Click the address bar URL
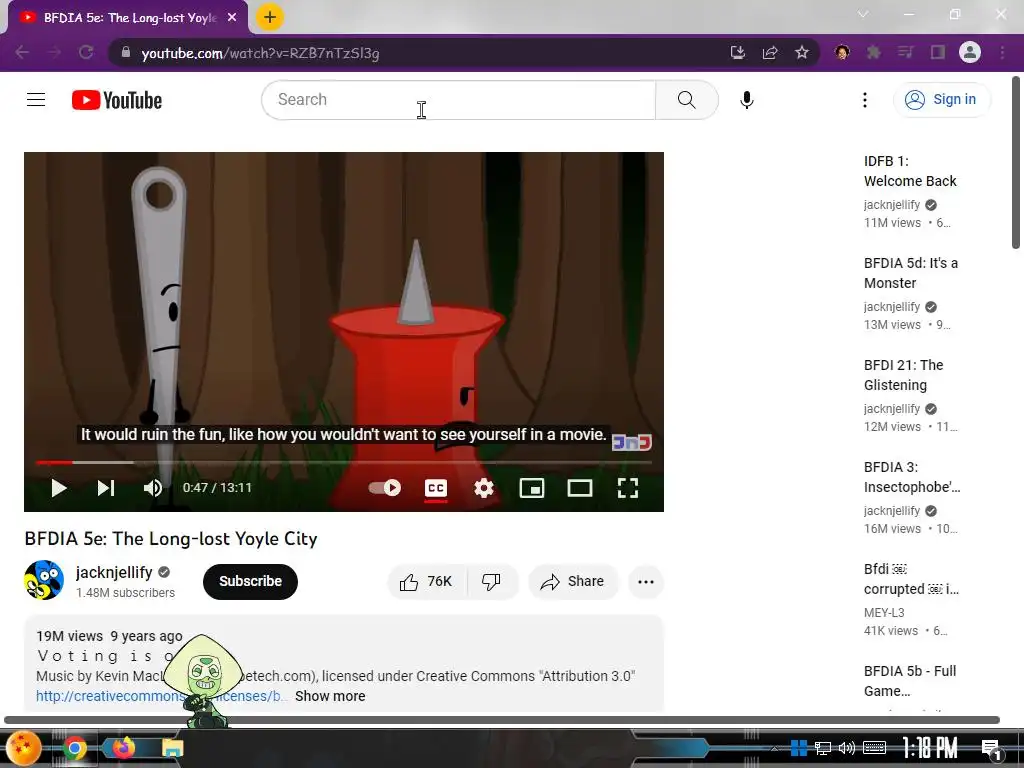 click(260, 53)
